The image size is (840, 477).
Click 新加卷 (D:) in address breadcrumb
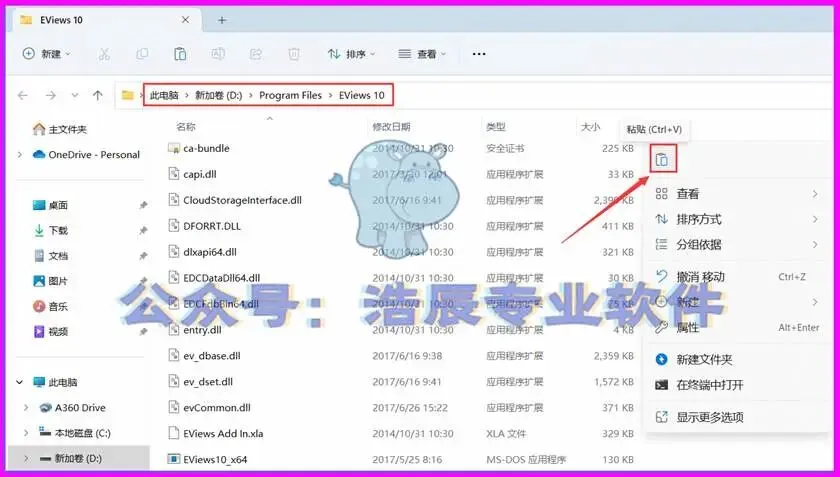click(219, 95)
